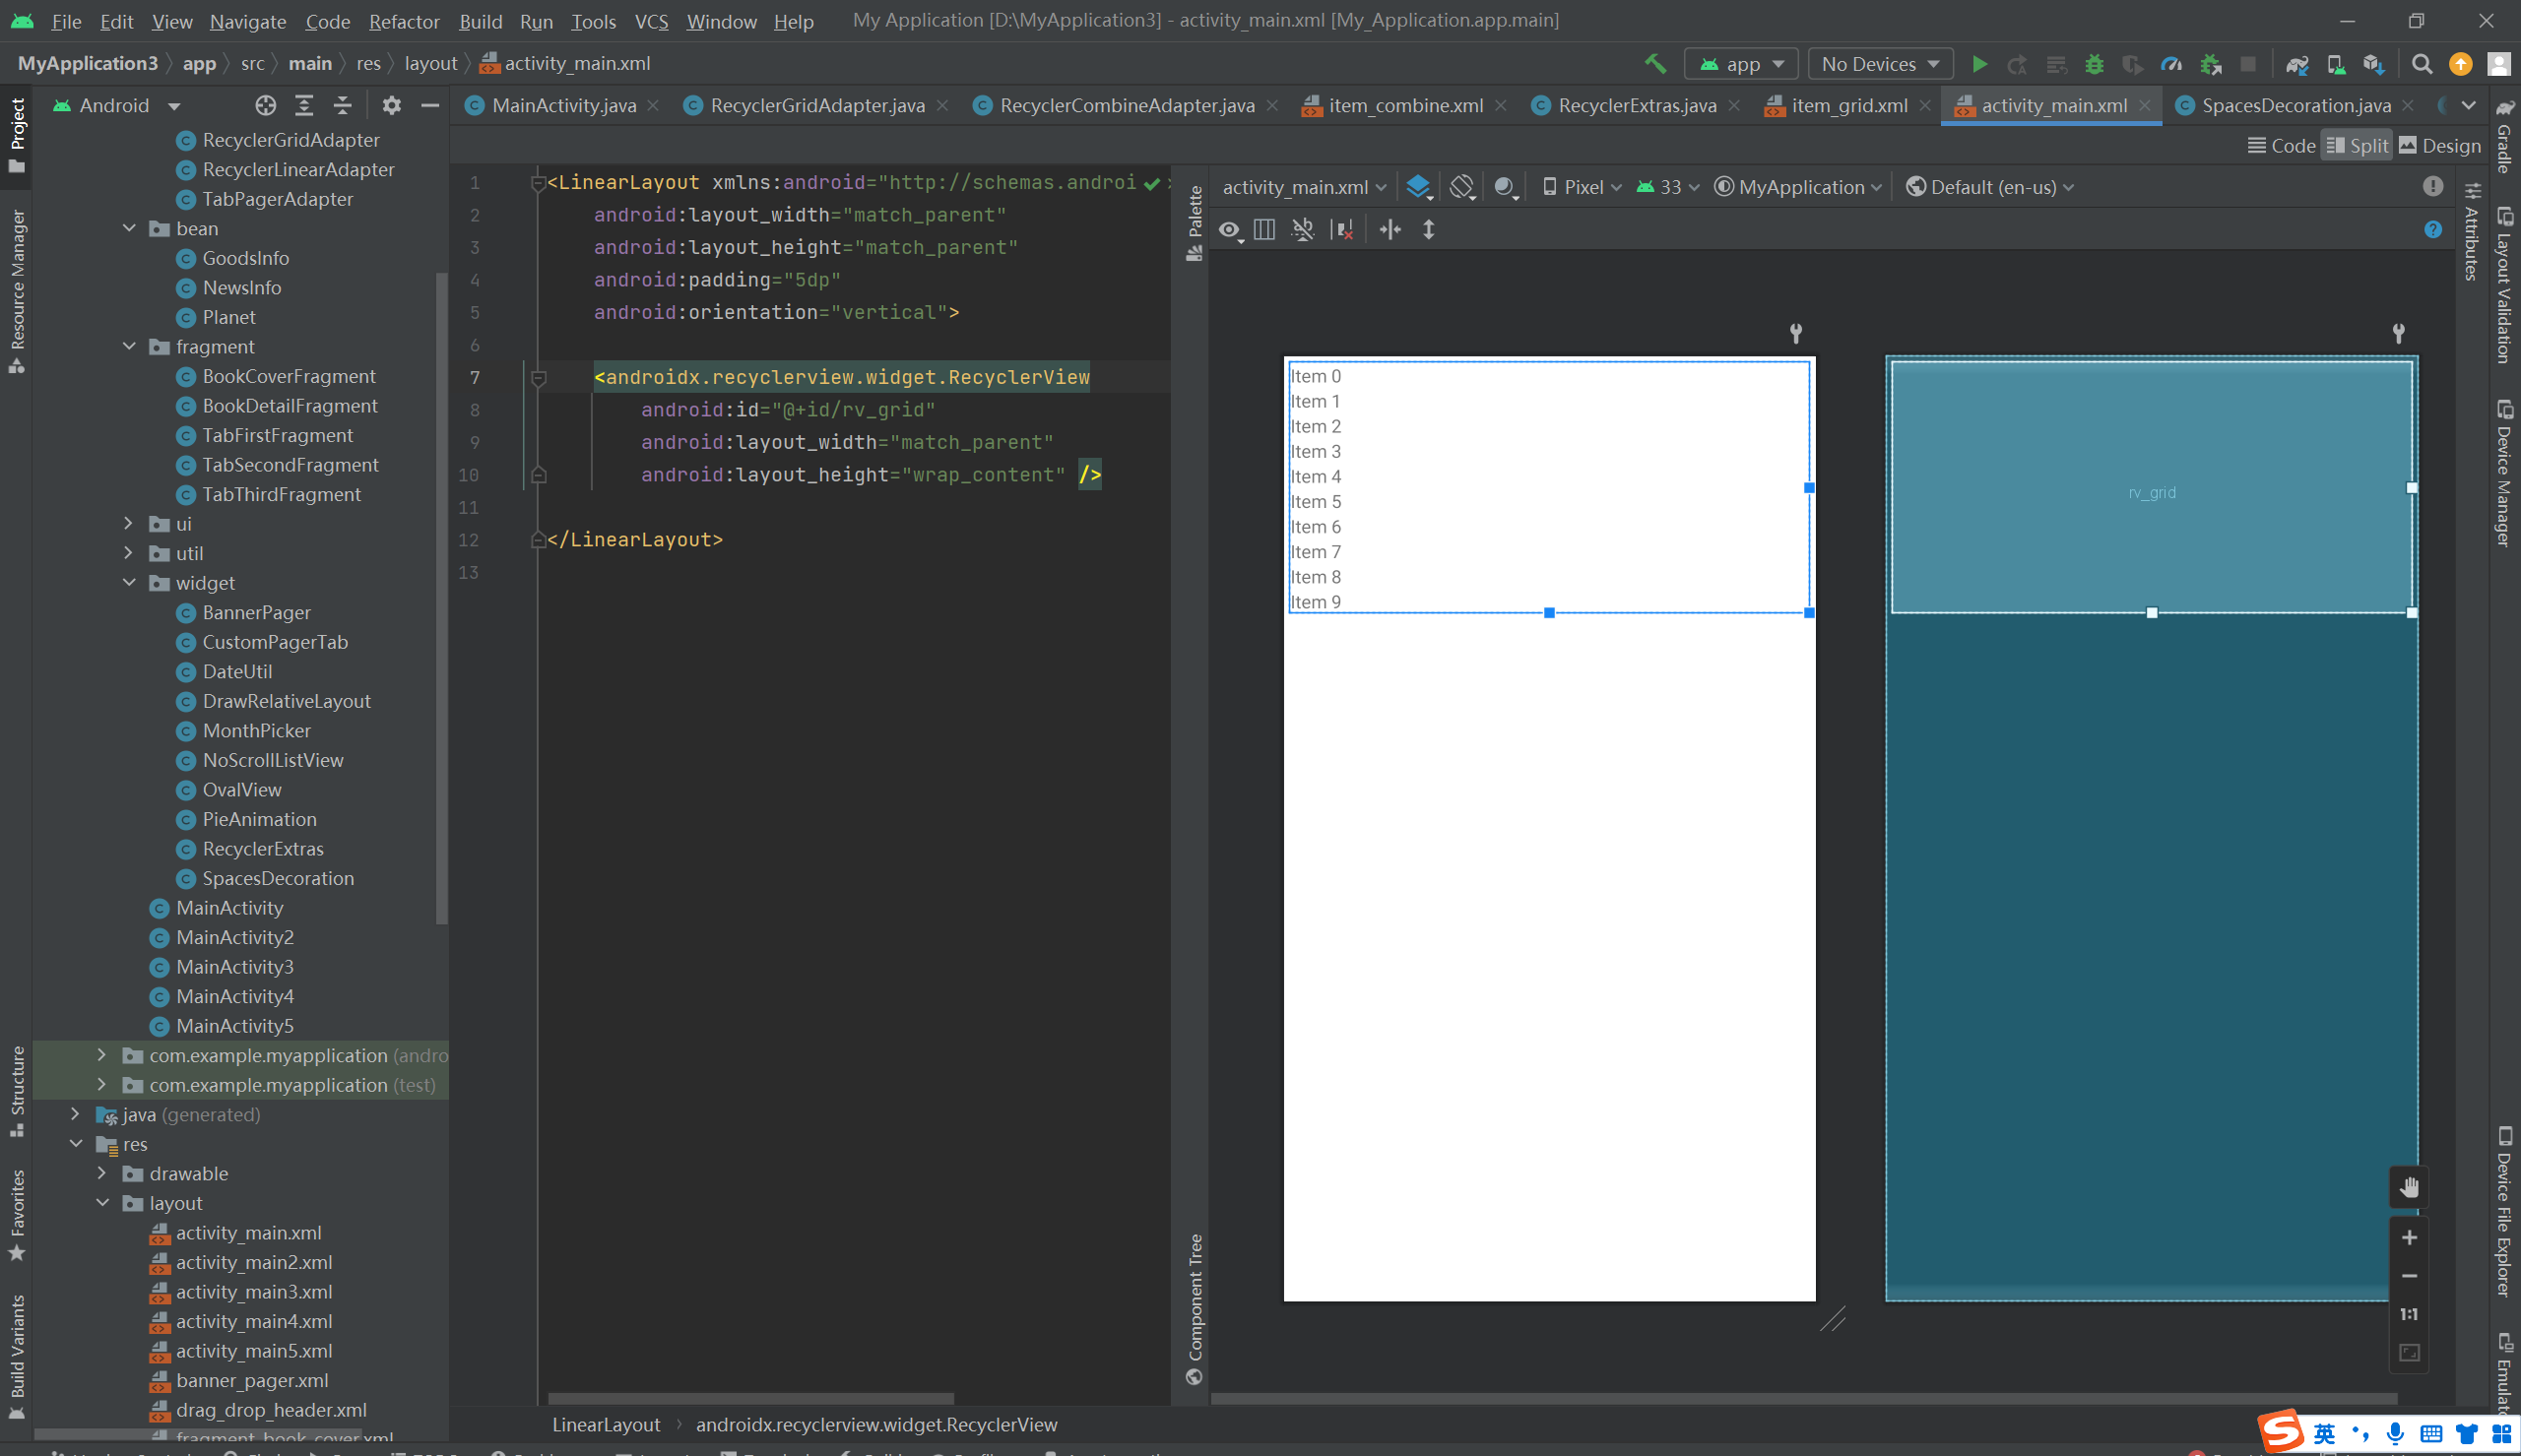The height and width of the screenshot is (1456, 2521).
Task: Toggle the view options eye icon
Action: pos(1229,230)
